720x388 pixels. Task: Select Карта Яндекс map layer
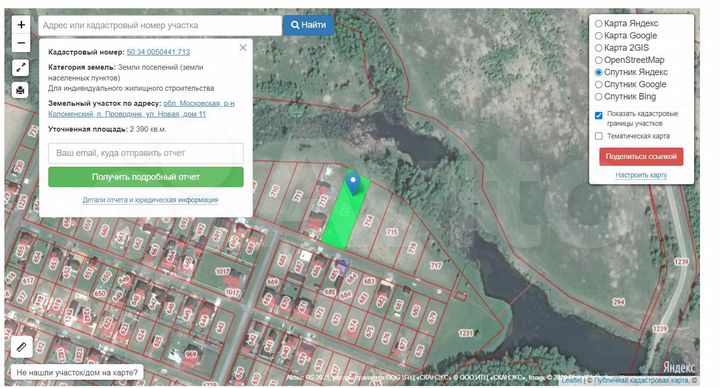point(599,23)
